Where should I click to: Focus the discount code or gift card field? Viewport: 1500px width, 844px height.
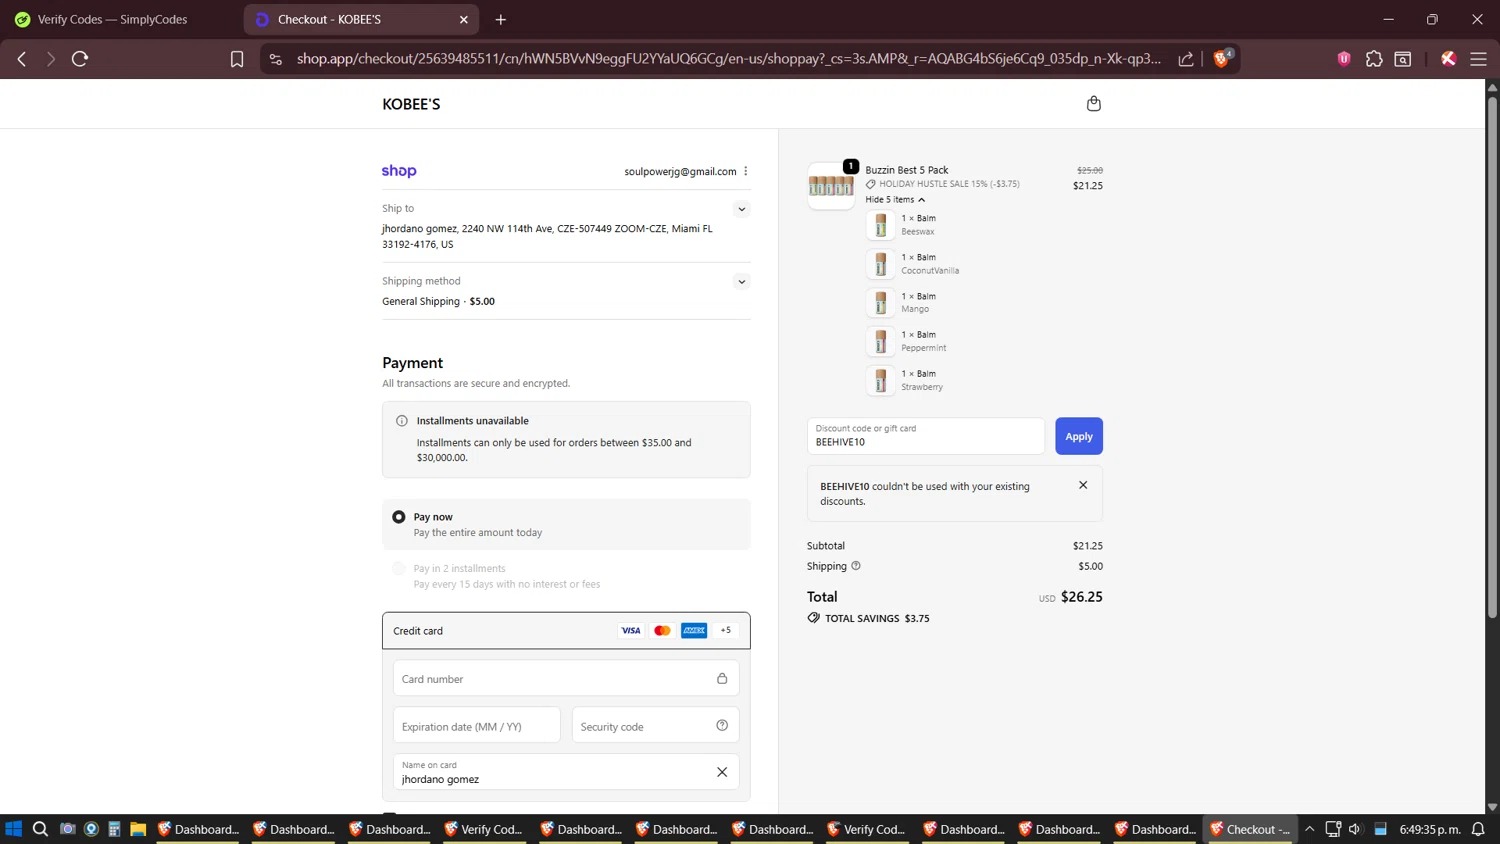(x=926, y=436)
